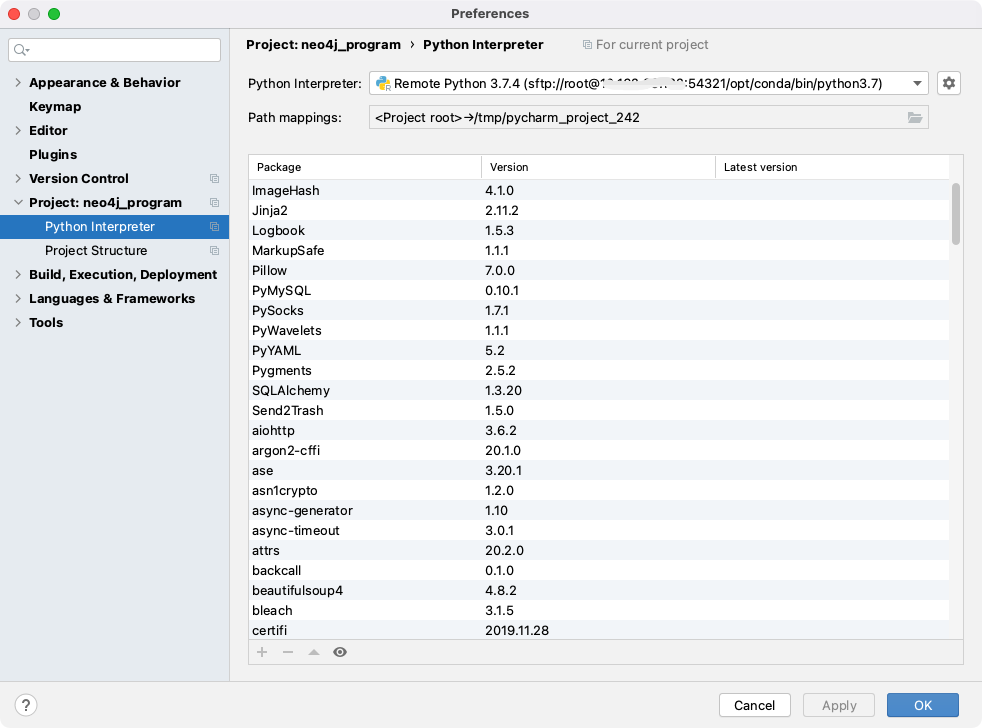Viewport: 982px width, 728px height.
Task: Focus the settings search field
Action: (114, 50)
